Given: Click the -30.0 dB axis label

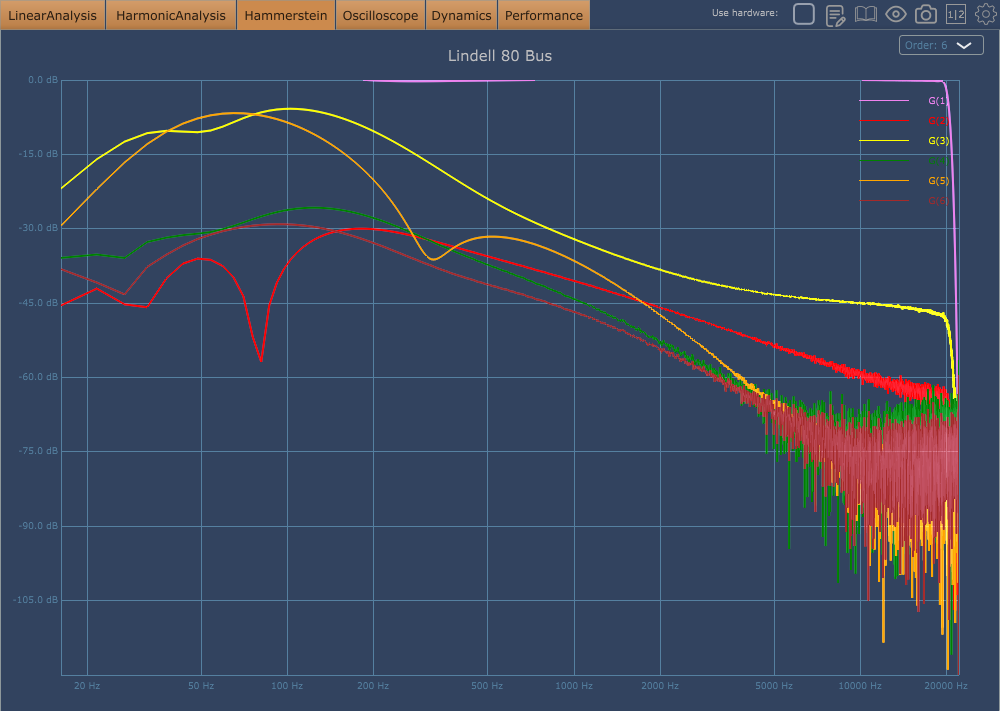Looking at the screenshot, I should tap(39, 228).
